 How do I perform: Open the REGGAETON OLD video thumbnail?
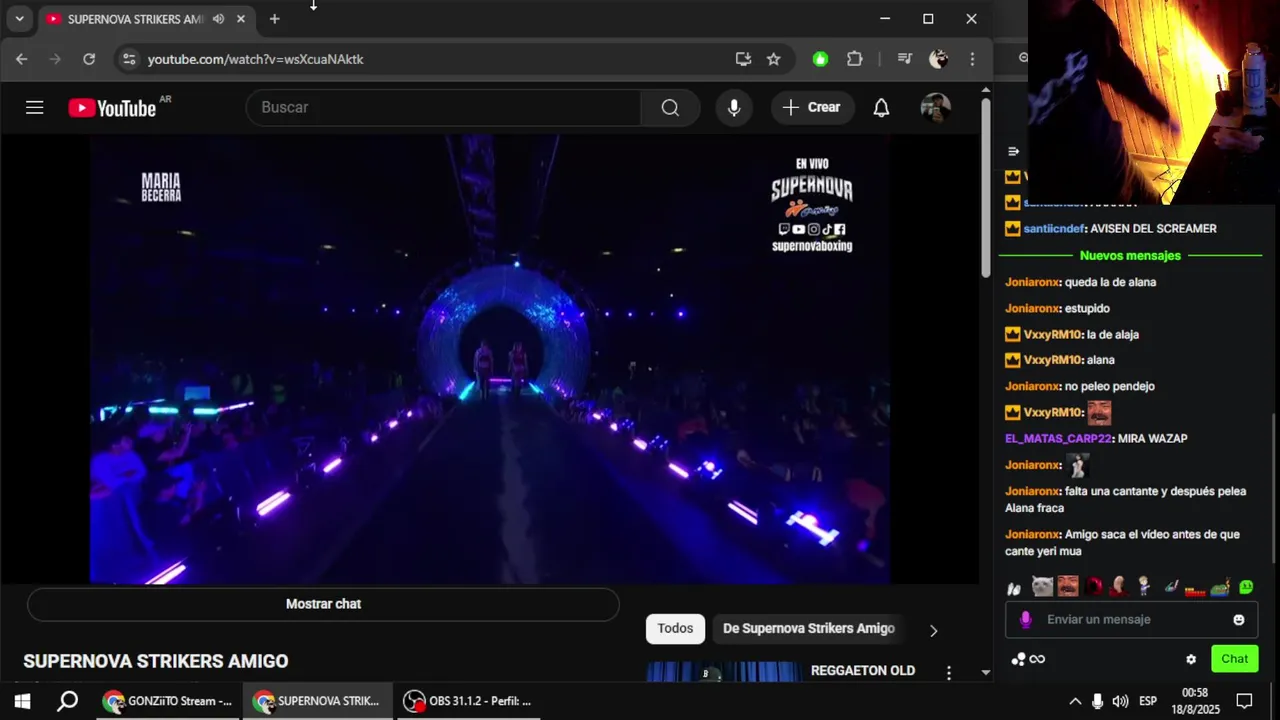tap(723, 672)
